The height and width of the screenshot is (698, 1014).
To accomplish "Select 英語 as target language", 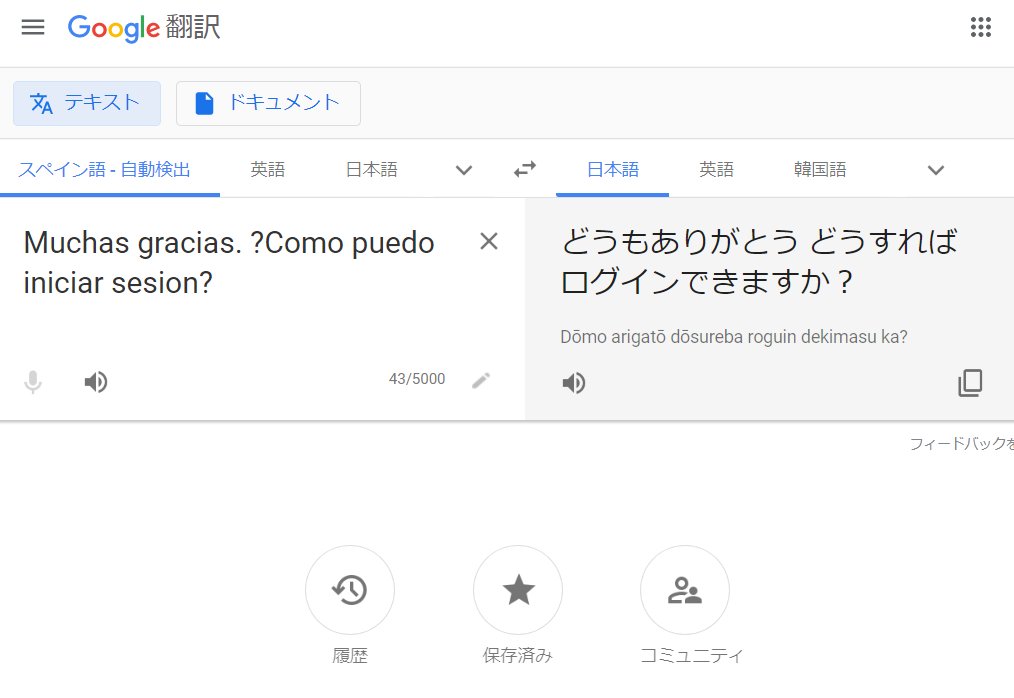I will pos(717,169).
